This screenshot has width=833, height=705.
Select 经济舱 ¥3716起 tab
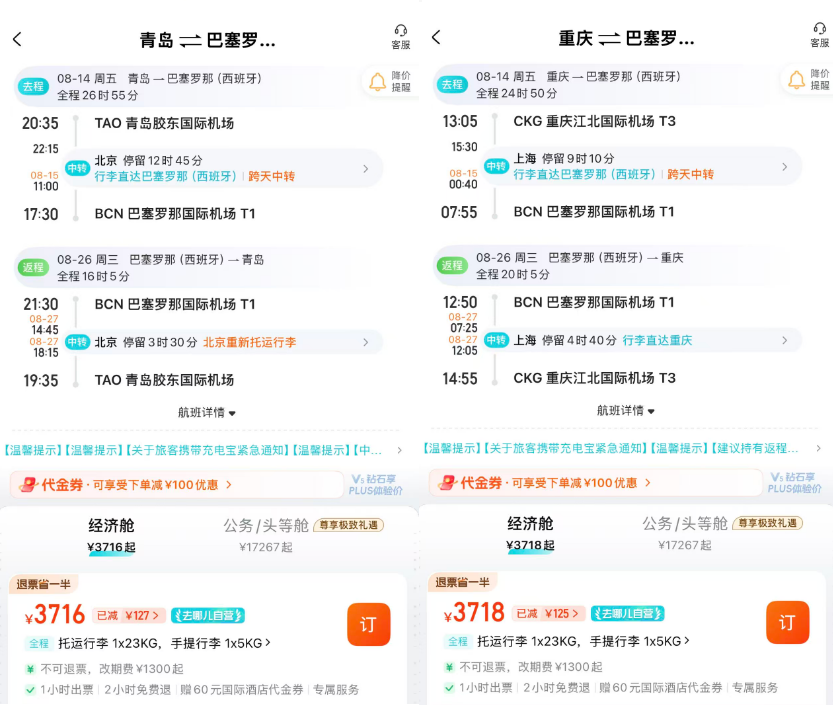(x=111, y=535)
